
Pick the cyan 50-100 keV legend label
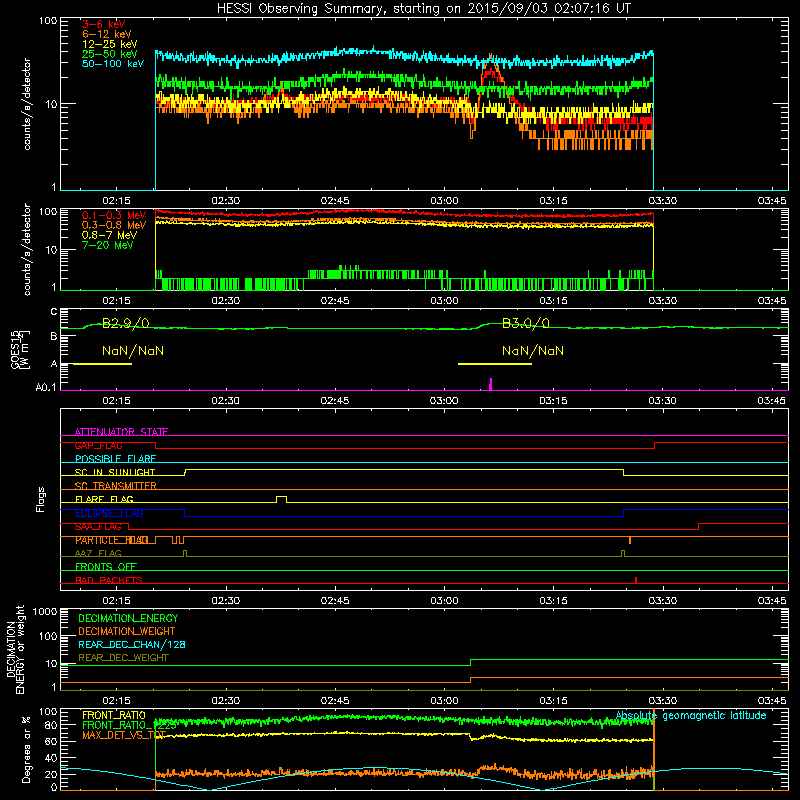113,64
